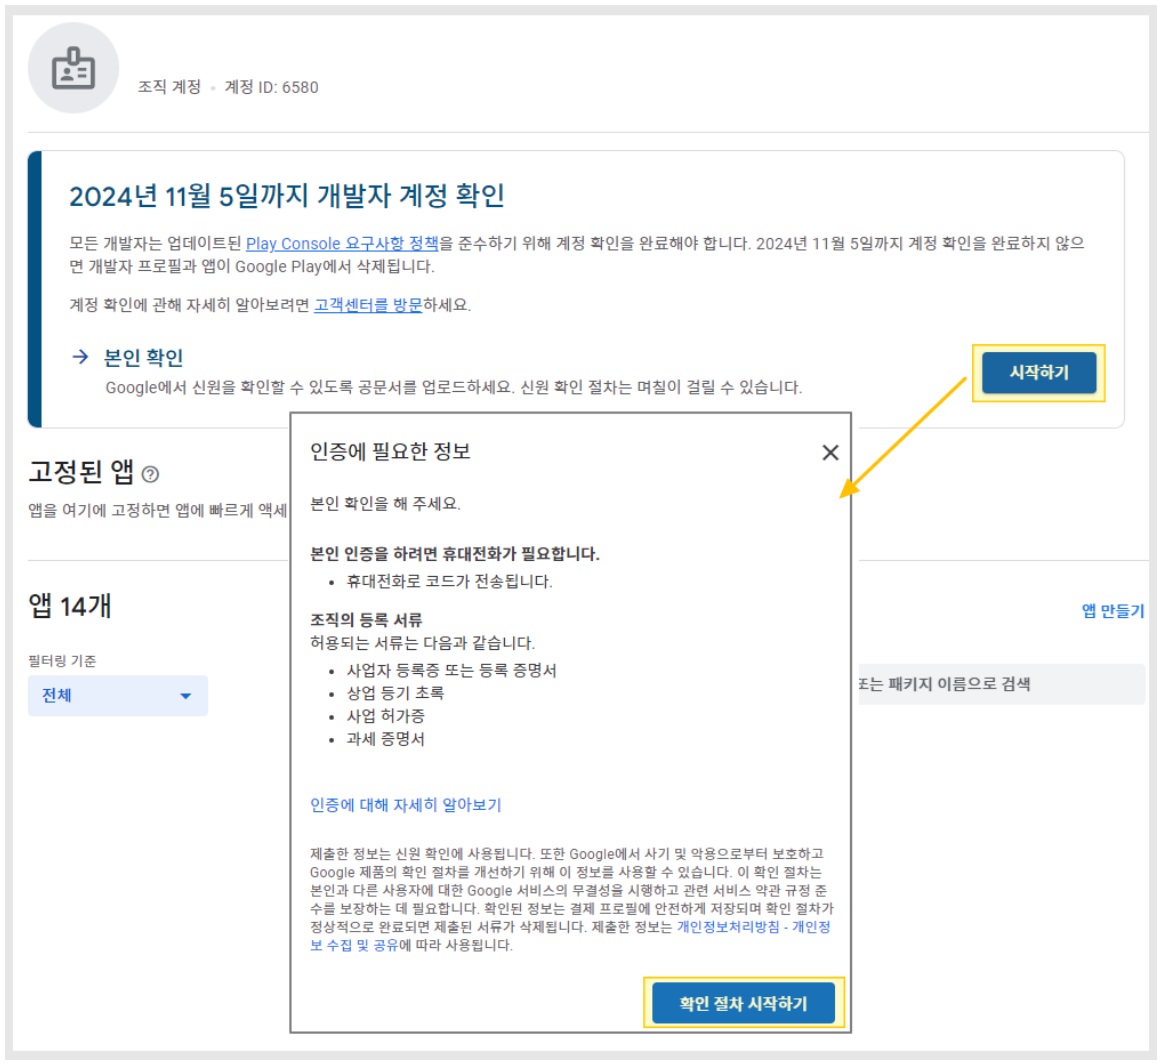This screenshot has height=1064, width=1163.
Task: Open the Play Console 요구사항 정책 link
Action: click(342, 243)
